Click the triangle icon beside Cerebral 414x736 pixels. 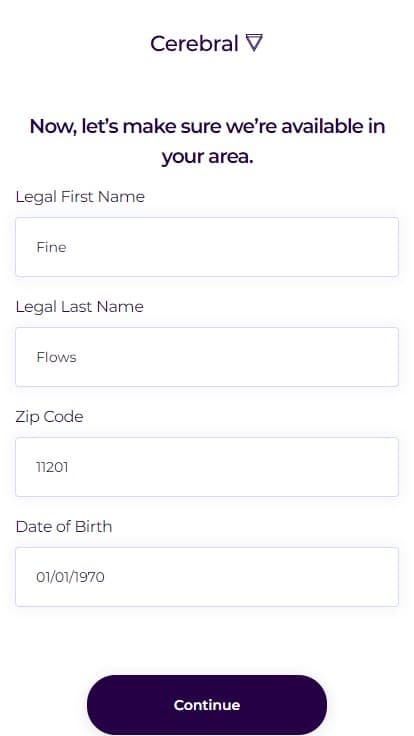tap(254, 43)
